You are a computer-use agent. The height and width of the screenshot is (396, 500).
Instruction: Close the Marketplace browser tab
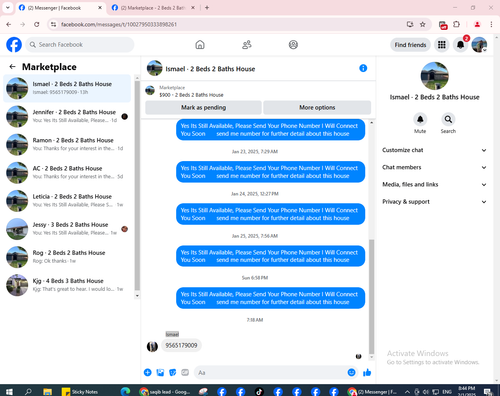[193, 8]
